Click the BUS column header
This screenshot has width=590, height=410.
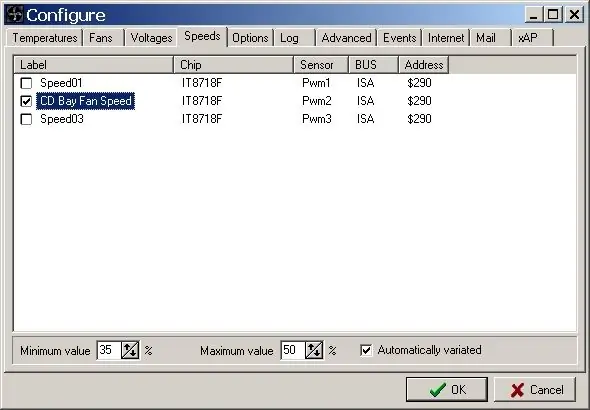[x=373, y=65]
